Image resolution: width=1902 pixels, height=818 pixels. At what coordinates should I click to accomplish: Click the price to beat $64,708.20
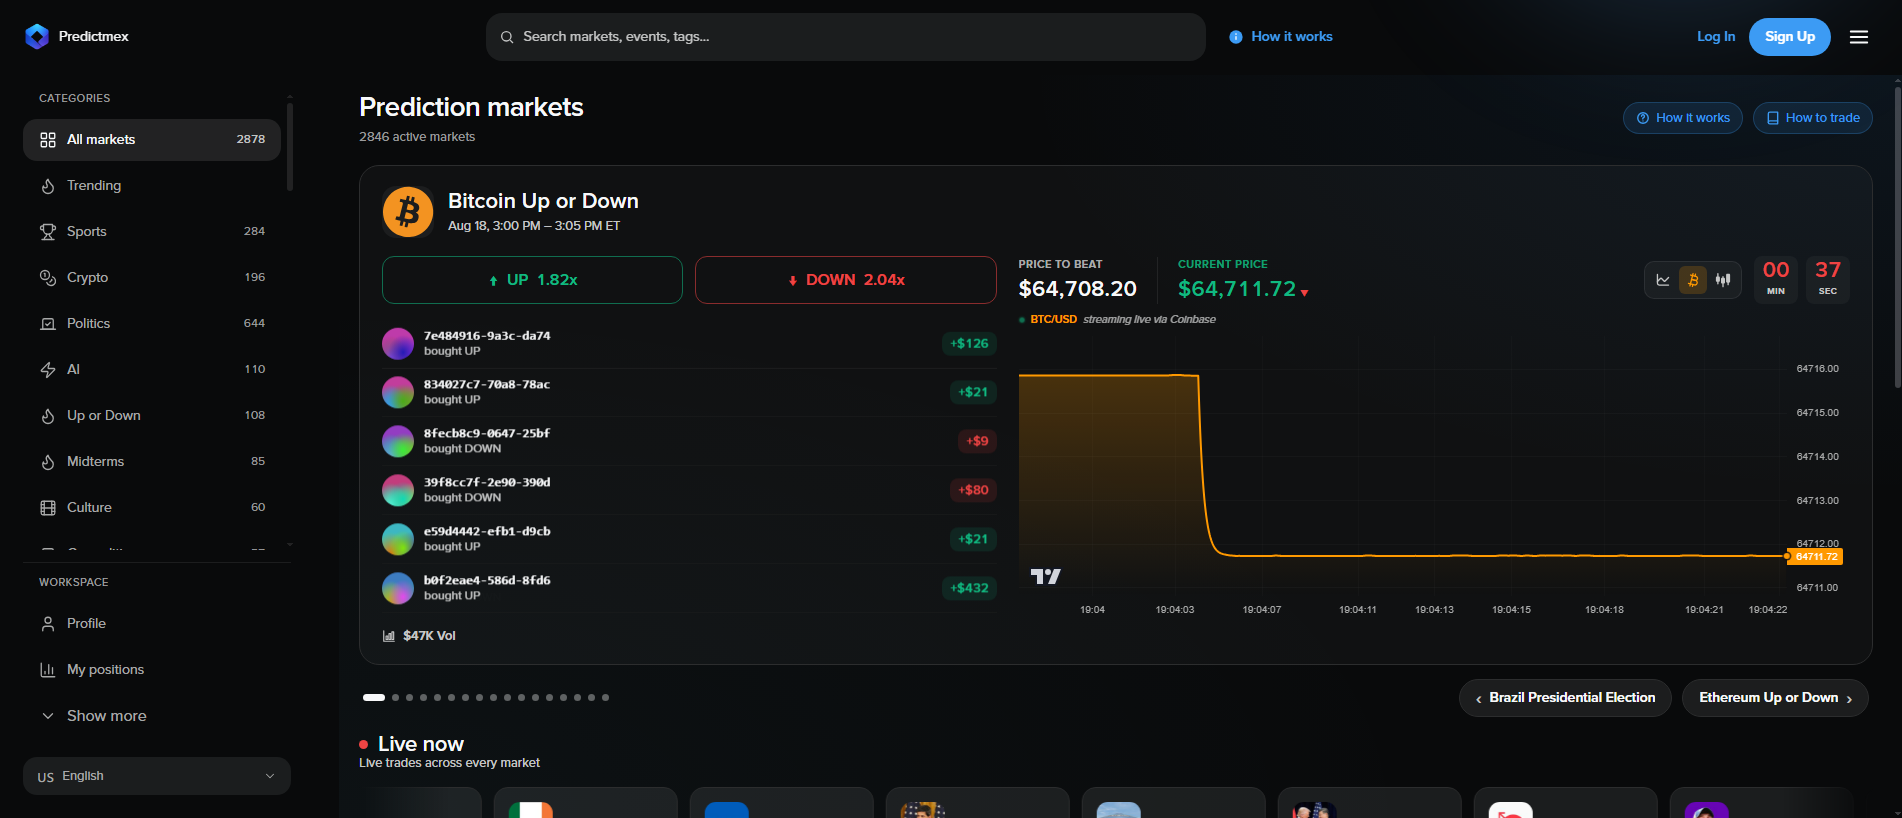pyautogui.click(x=1077, y=289)
